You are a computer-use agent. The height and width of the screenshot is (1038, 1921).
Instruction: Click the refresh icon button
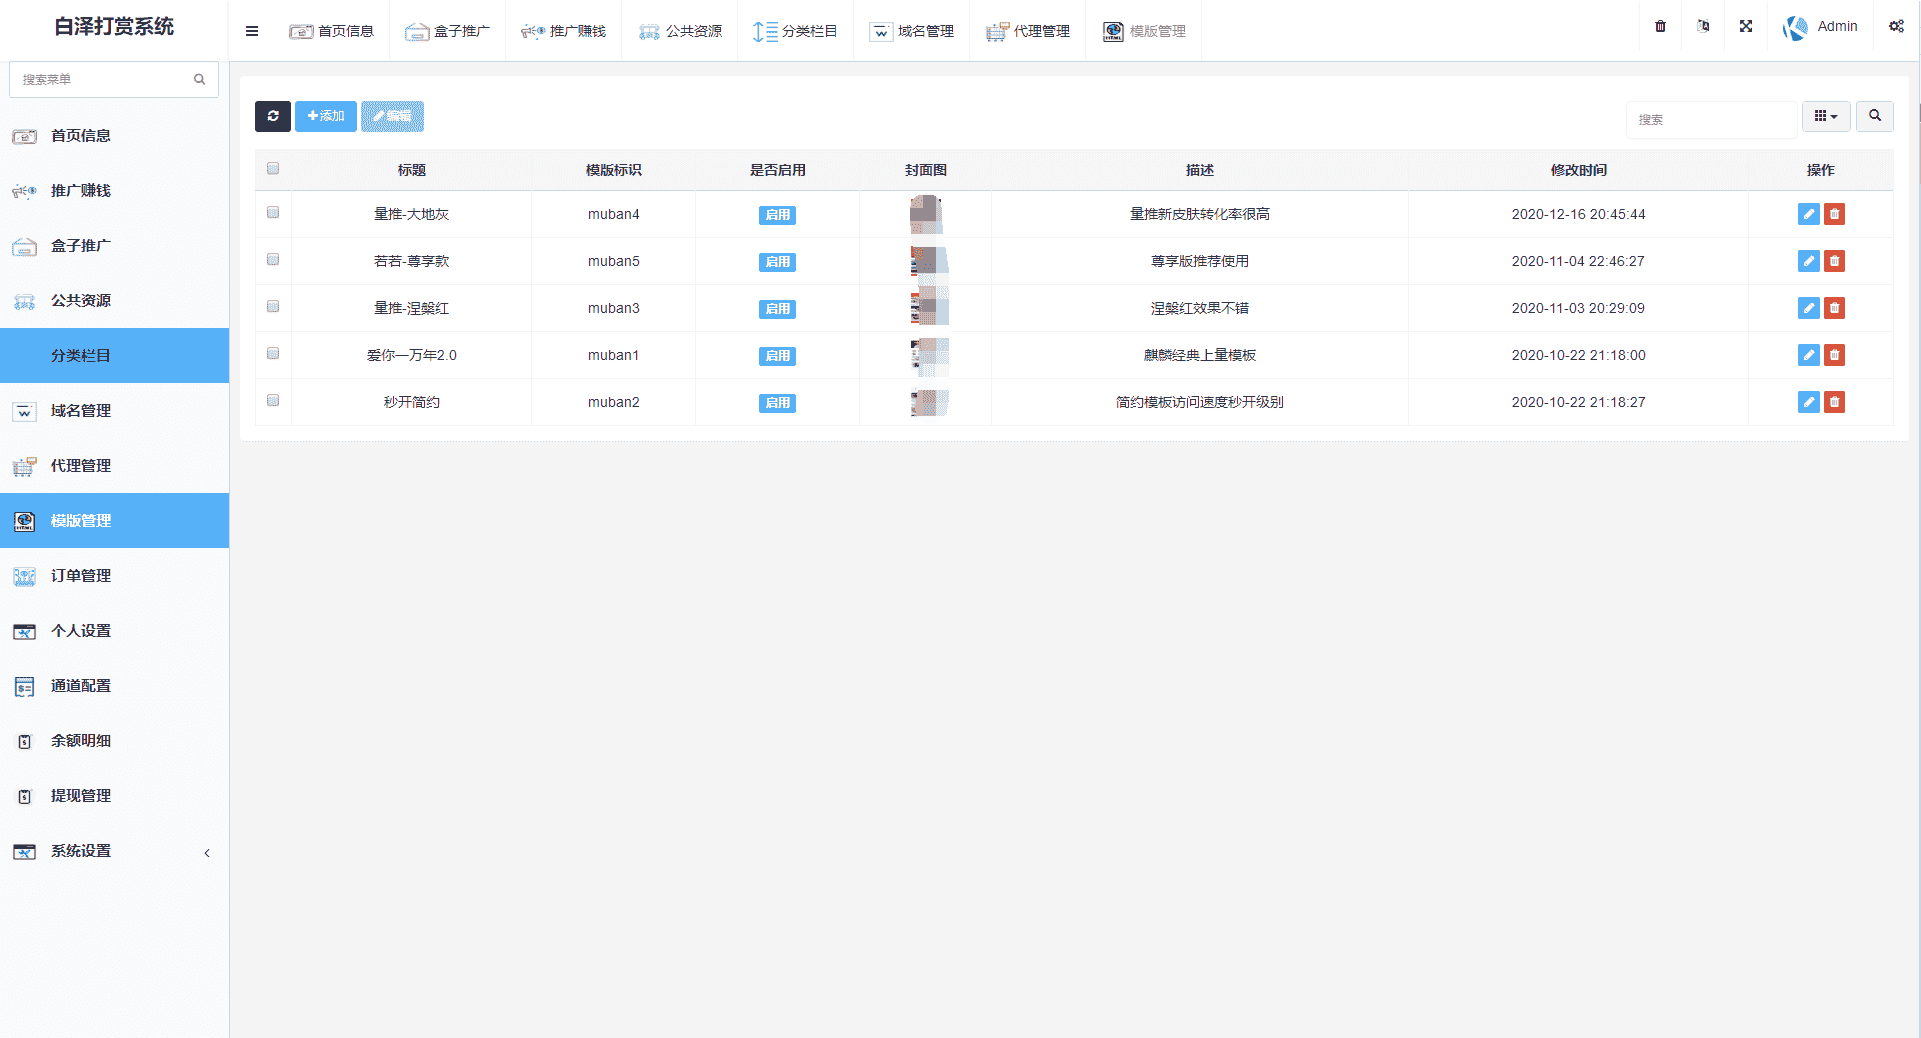click(272, 117)
